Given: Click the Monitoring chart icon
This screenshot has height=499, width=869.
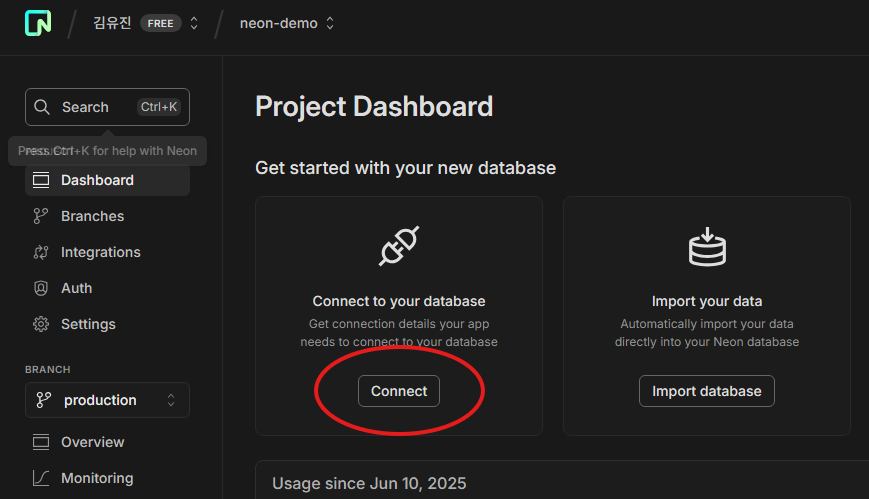Looking at the screenshot, I should point(41,478).
